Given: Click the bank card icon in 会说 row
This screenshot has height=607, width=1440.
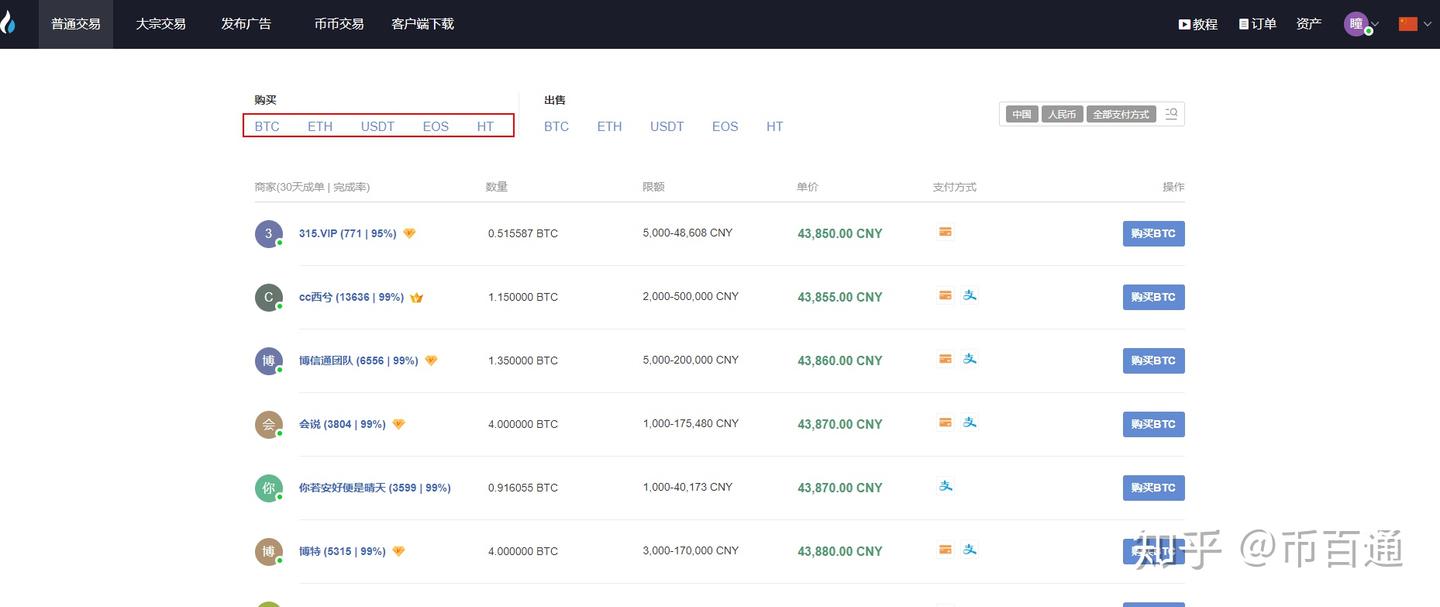Looking at the screenshot, I should (x=945, y=422).
